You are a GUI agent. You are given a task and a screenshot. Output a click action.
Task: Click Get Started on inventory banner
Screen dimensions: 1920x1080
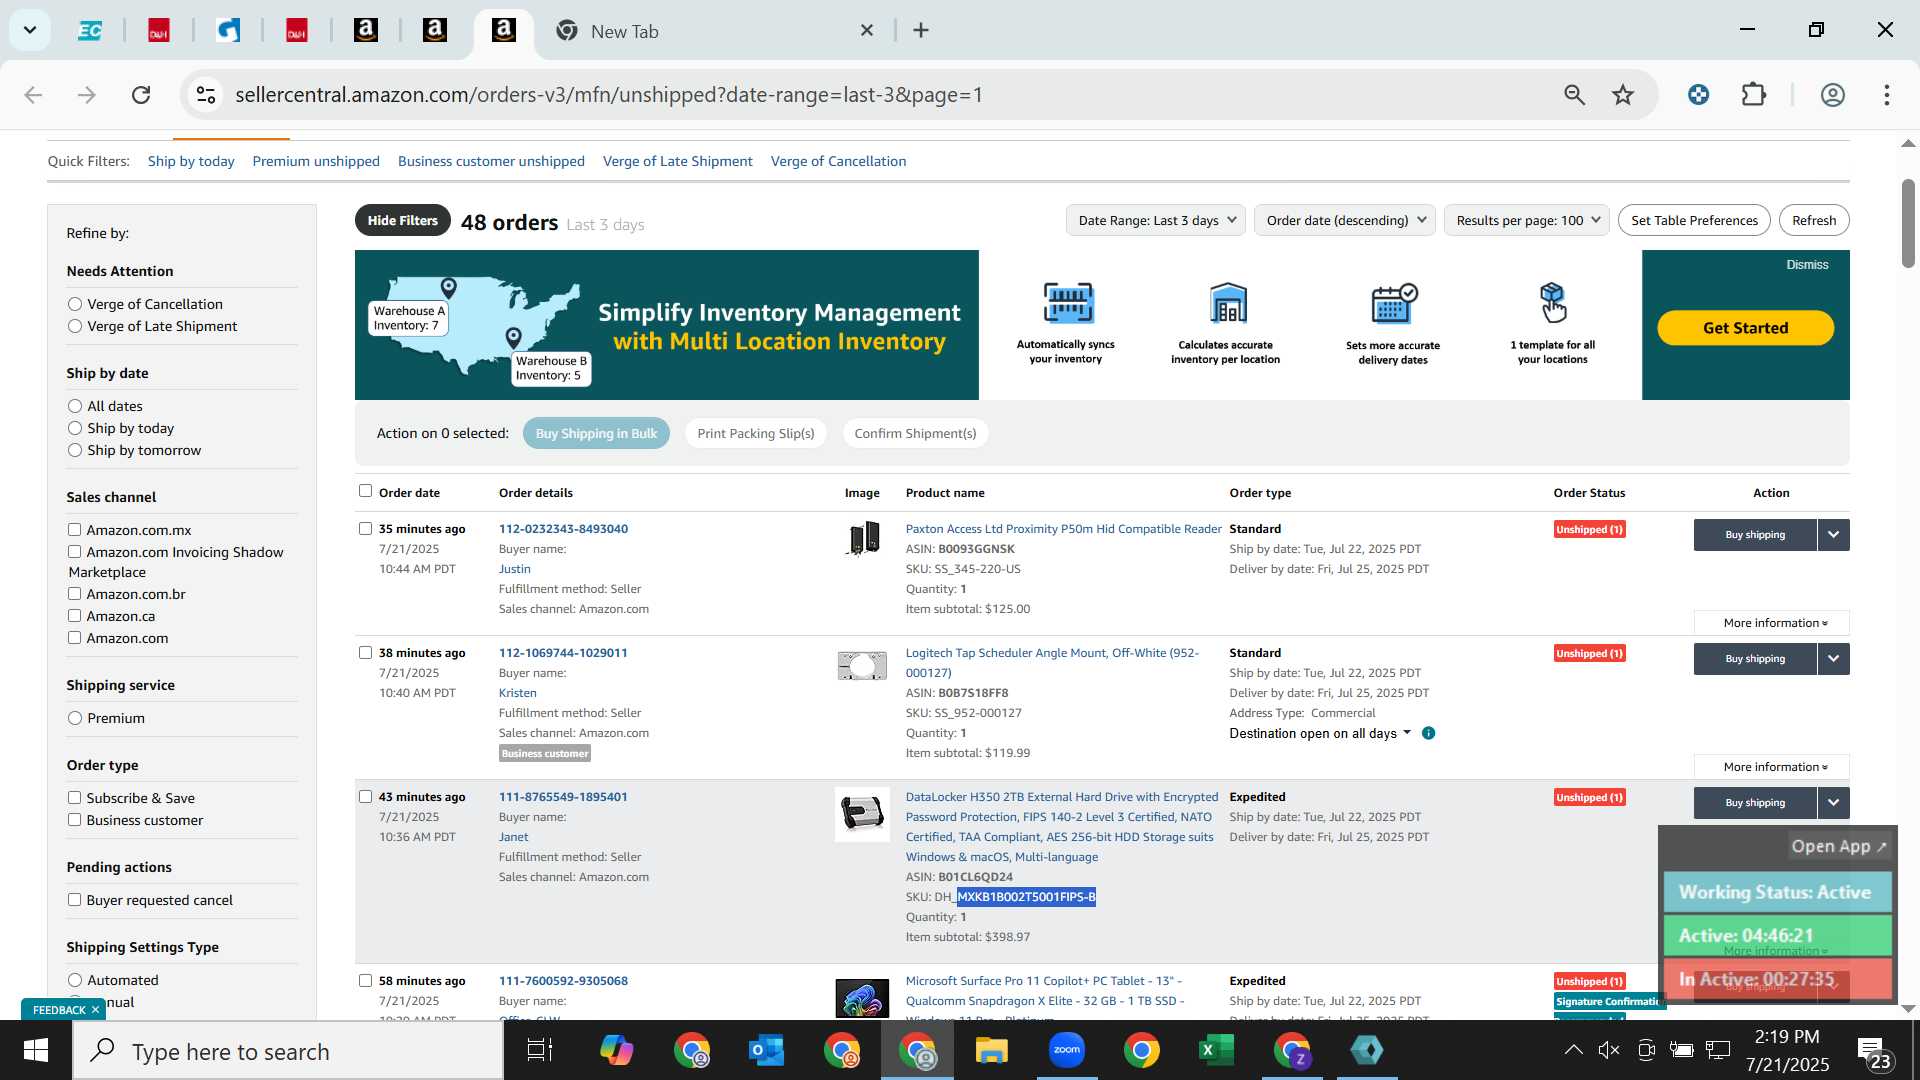pyautogui.click(x=1745, y=328)
